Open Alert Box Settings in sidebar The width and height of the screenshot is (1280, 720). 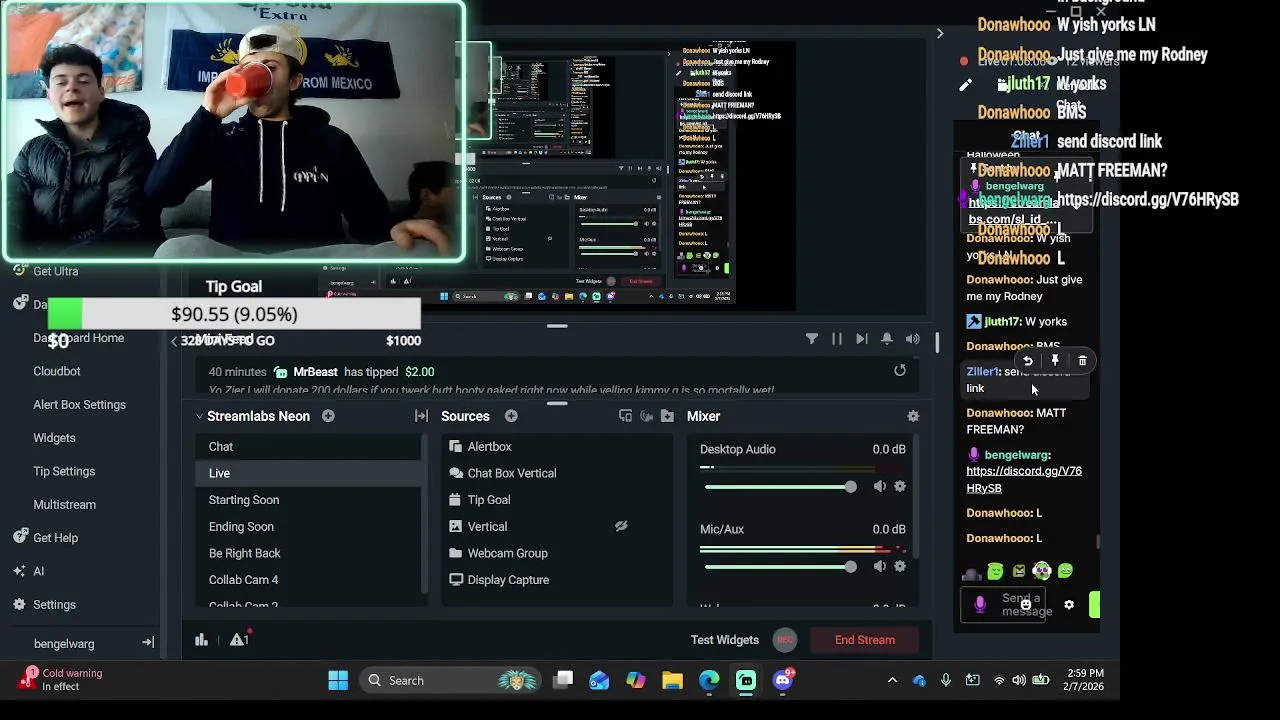point(79,405)
